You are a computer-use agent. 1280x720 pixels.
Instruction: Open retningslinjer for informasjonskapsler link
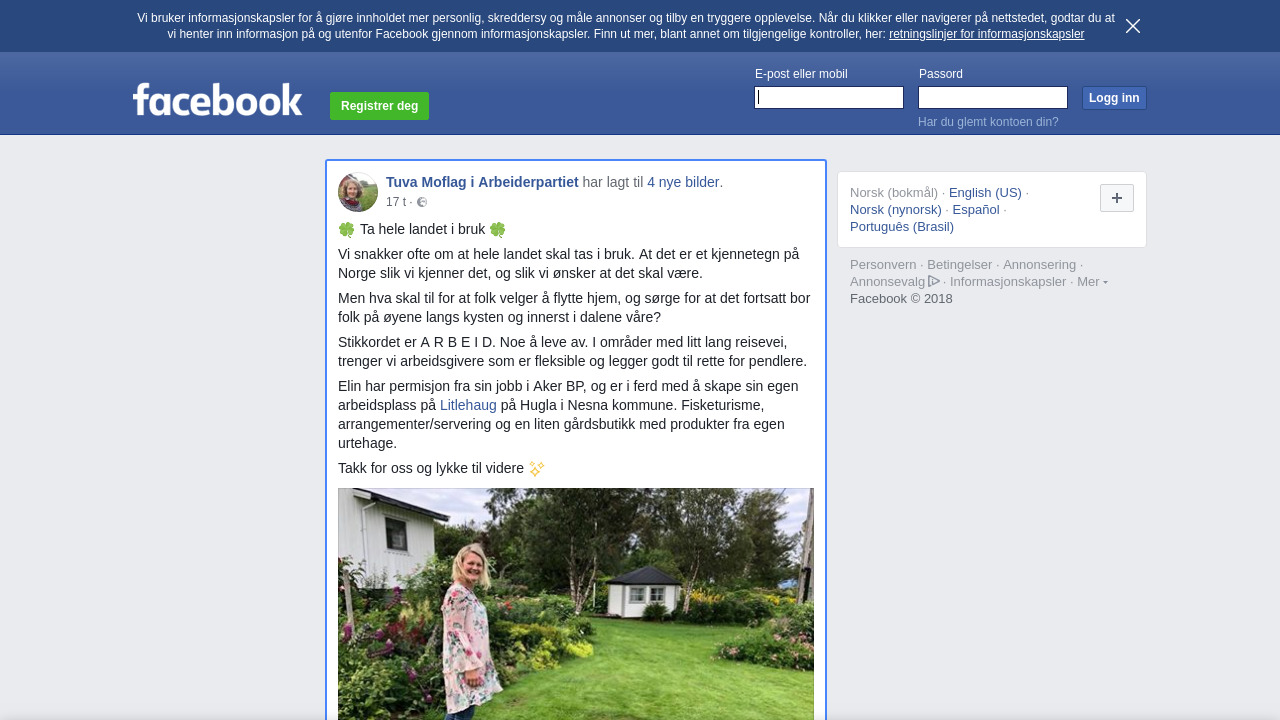point(986,34)
